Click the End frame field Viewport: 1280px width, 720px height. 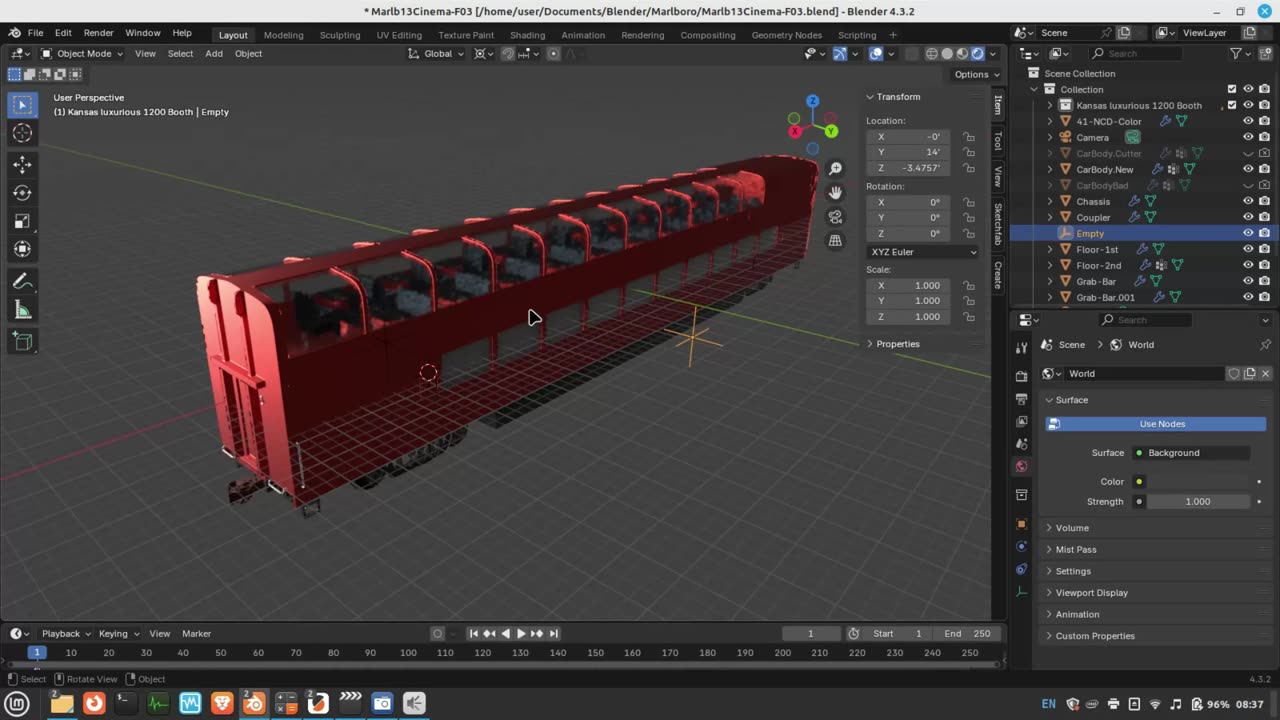click(x=967, y=633)
